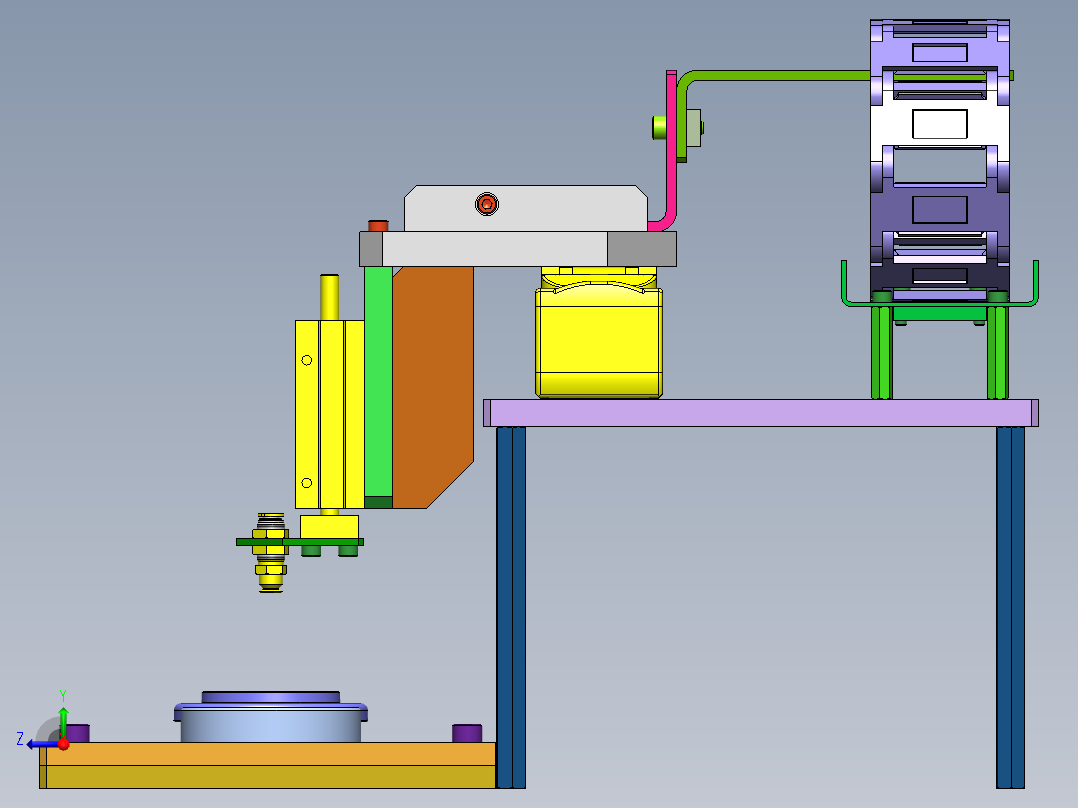The height and width of the screenshot is (808, 1078).
Task: Select the yellow pneumatic cylinder body
Action: 329,414
